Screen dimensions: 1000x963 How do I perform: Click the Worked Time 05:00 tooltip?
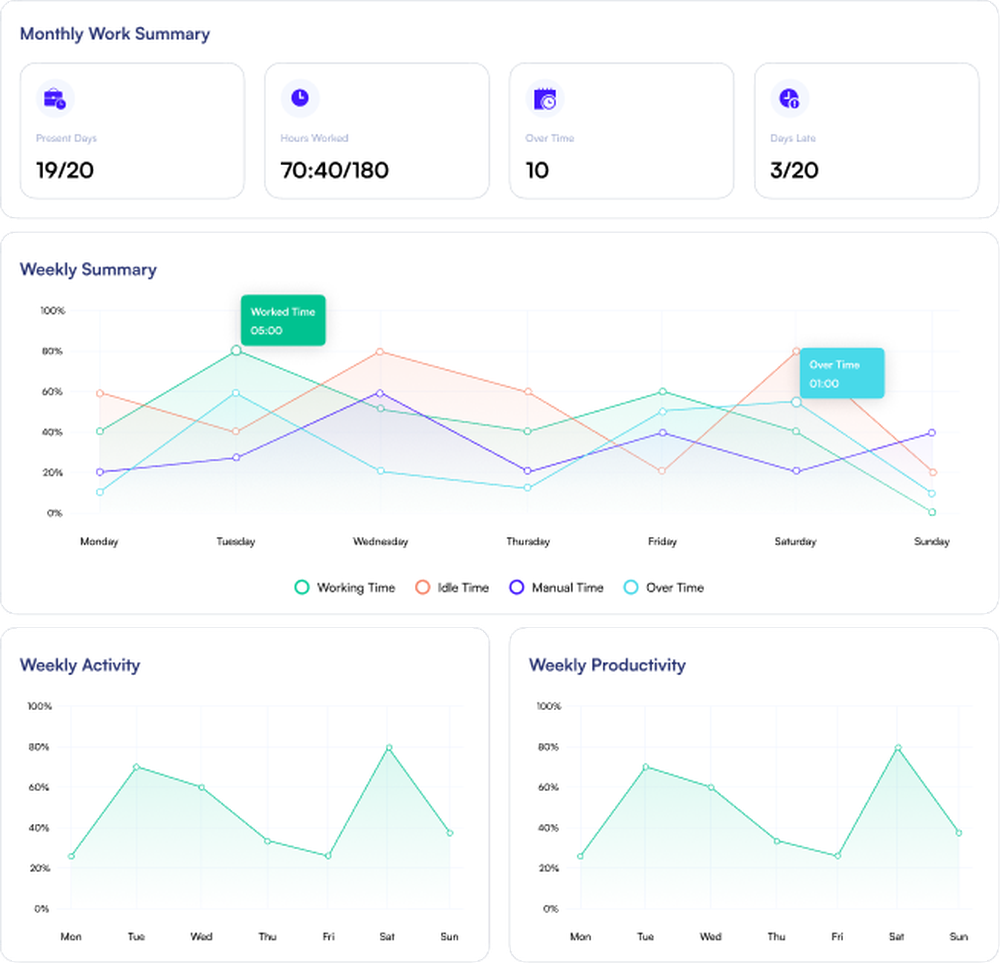(283, 320)
